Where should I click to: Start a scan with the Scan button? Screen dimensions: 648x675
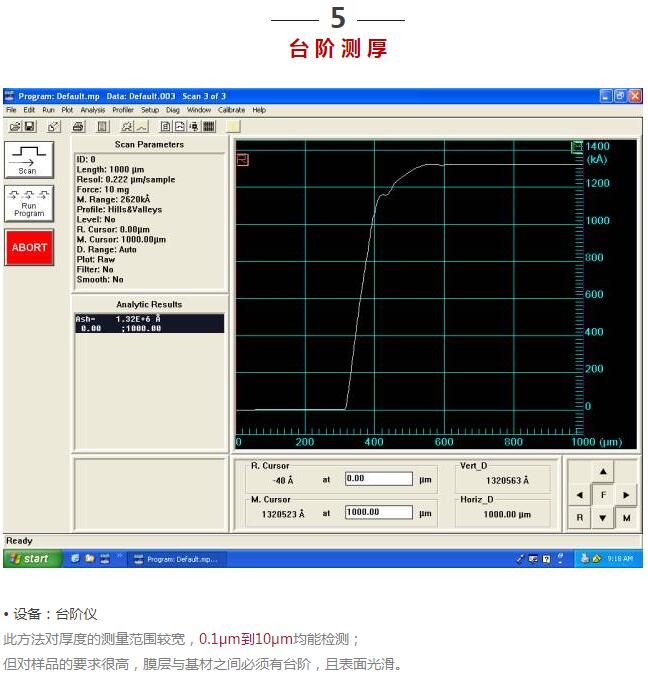point(29,160)
